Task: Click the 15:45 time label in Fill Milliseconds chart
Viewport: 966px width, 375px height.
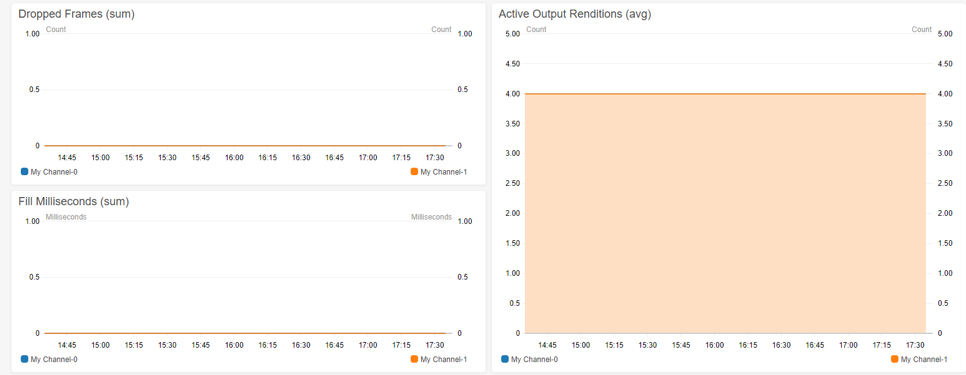Action: (201, 345)
